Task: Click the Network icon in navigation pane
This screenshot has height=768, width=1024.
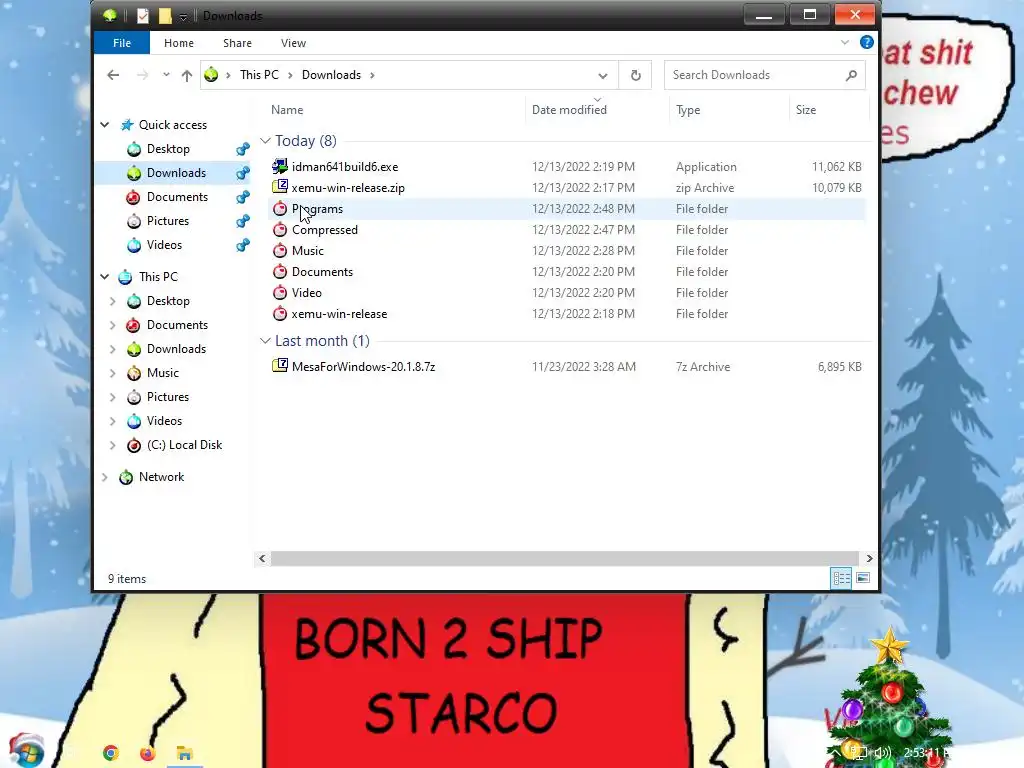Action: pyautogui.click(x=126, y=477)
